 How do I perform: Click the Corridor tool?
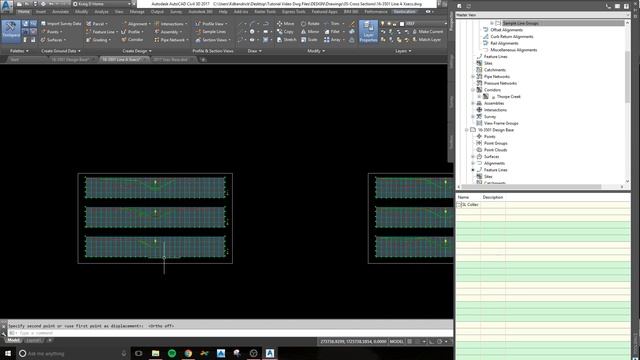pos(132,40)
